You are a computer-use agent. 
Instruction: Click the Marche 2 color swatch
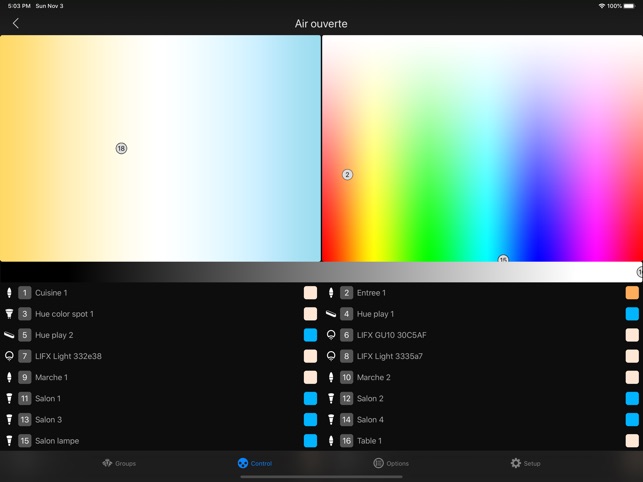632,377
